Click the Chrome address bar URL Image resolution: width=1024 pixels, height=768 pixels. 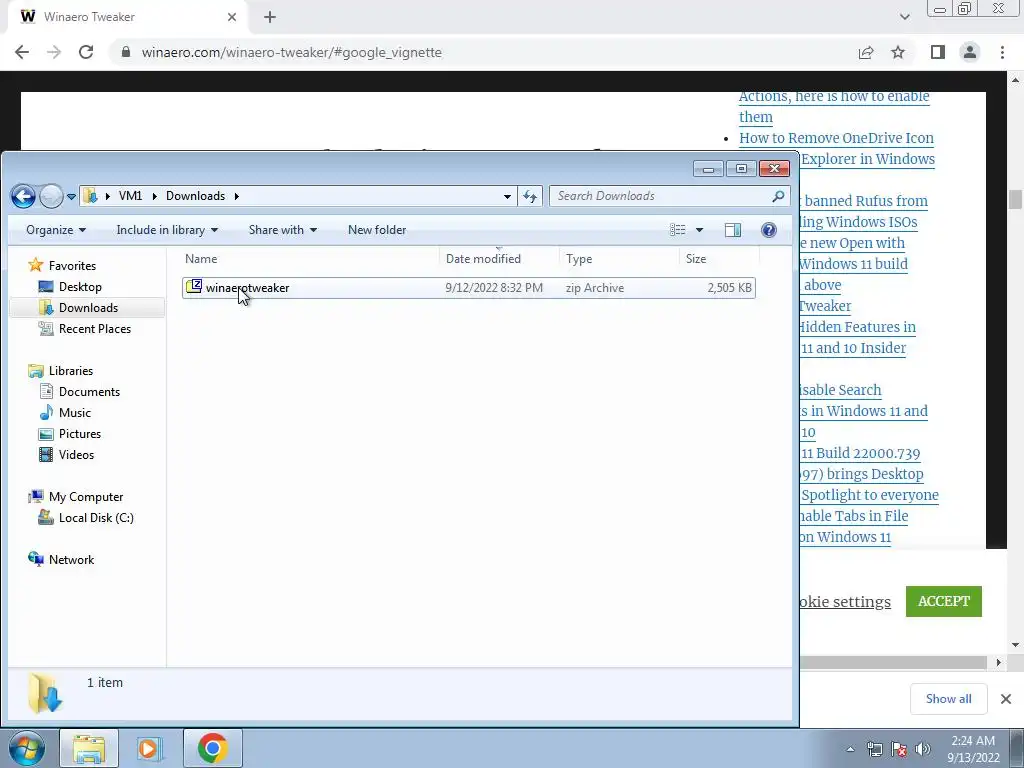[291, 52]
